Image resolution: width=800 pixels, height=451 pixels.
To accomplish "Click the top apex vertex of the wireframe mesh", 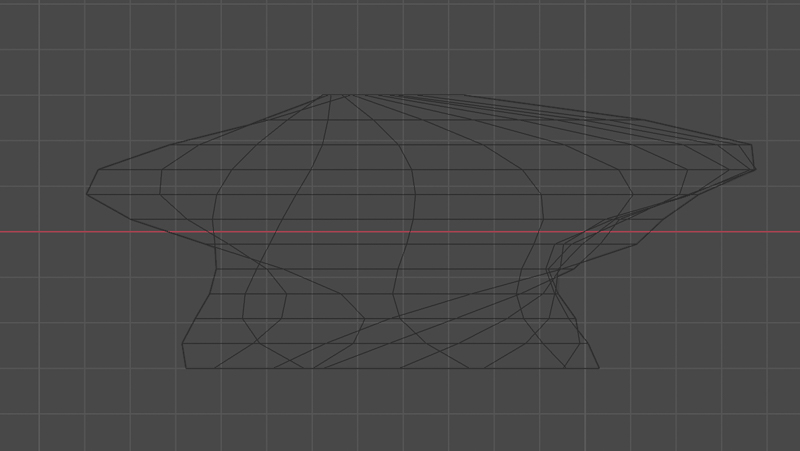I will (x=327, y=95).
